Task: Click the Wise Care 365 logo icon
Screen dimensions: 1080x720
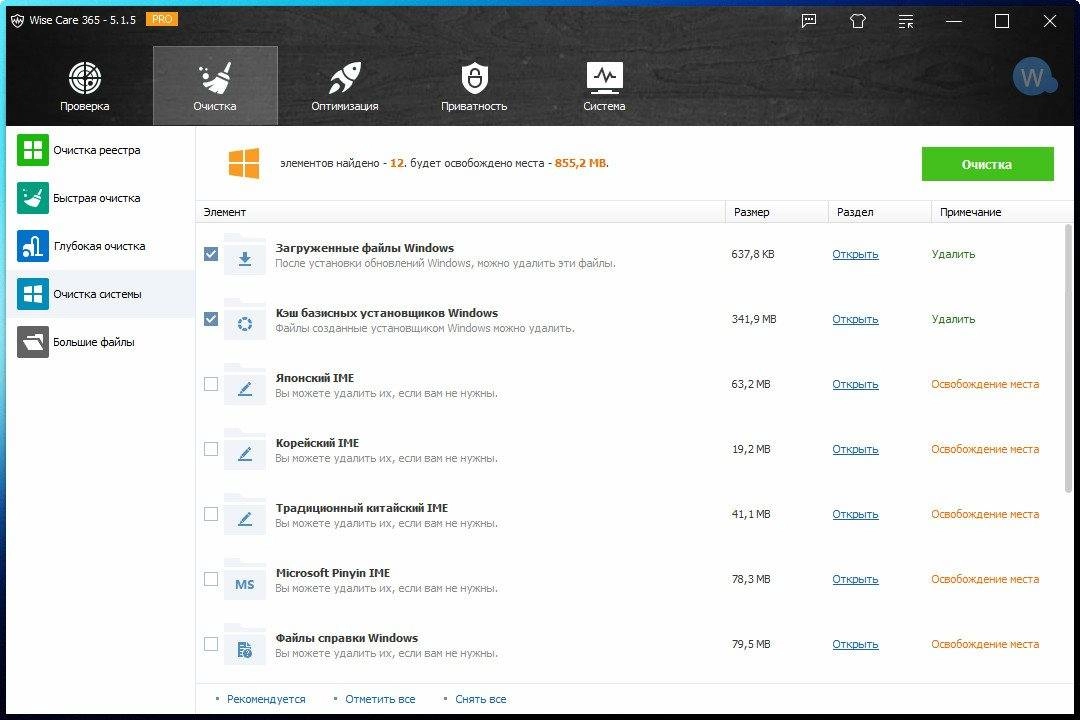Action: [17, 20]
